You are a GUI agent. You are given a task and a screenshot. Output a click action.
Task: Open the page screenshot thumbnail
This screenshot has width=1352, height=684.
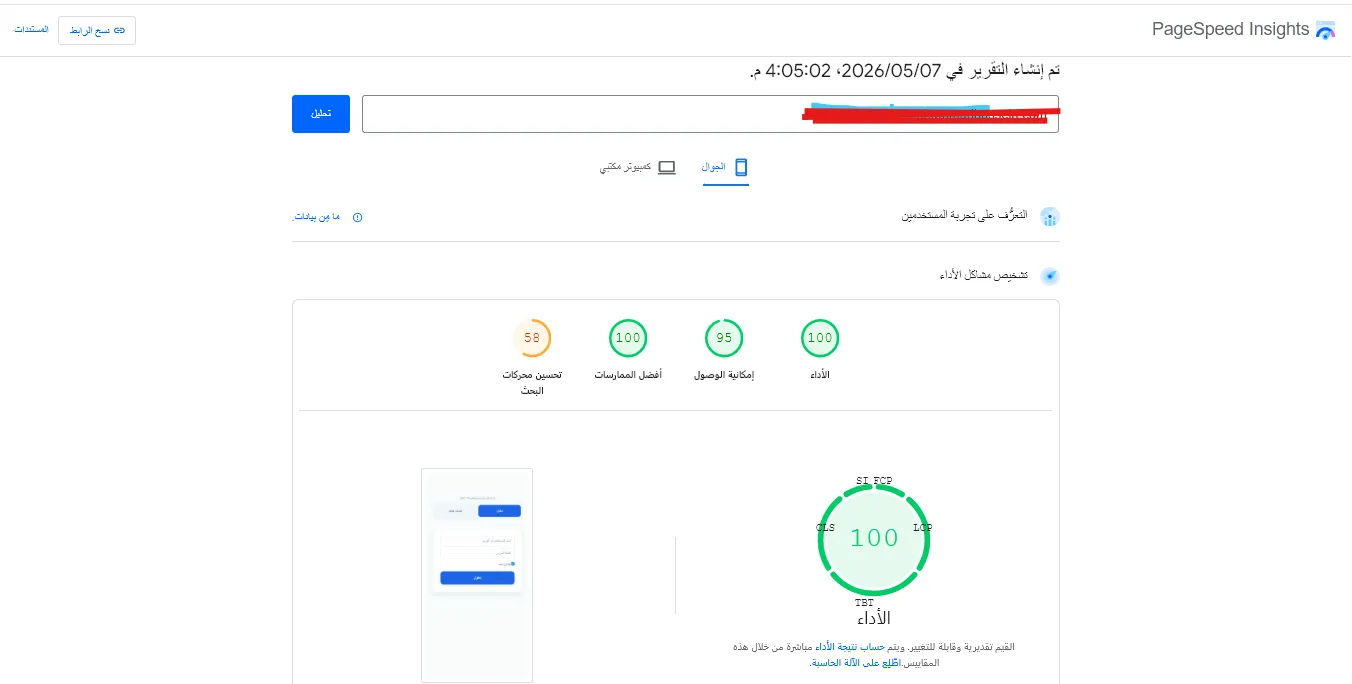tap(477, 575)
